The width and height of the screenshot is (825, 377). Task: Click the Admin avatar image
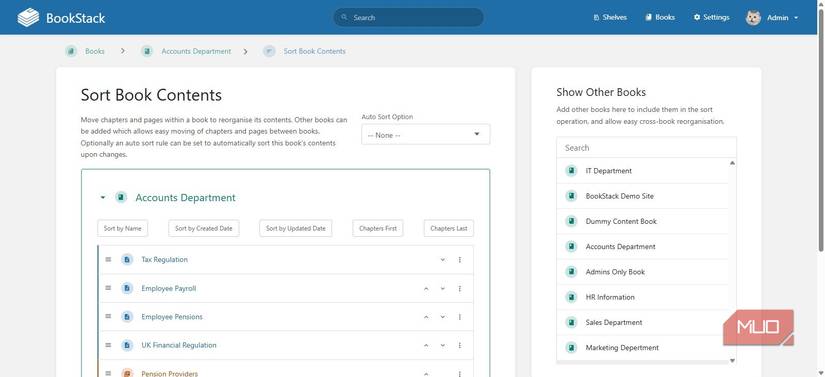pyautogui.click(x=753, y=17)
